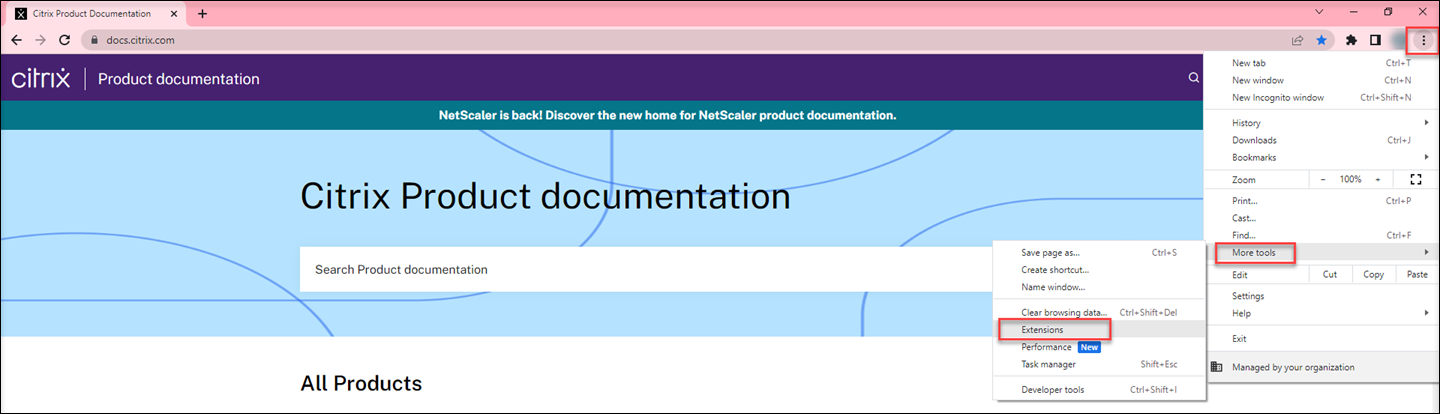
Task: Click the Citrix logo
Action: (41, 79)
